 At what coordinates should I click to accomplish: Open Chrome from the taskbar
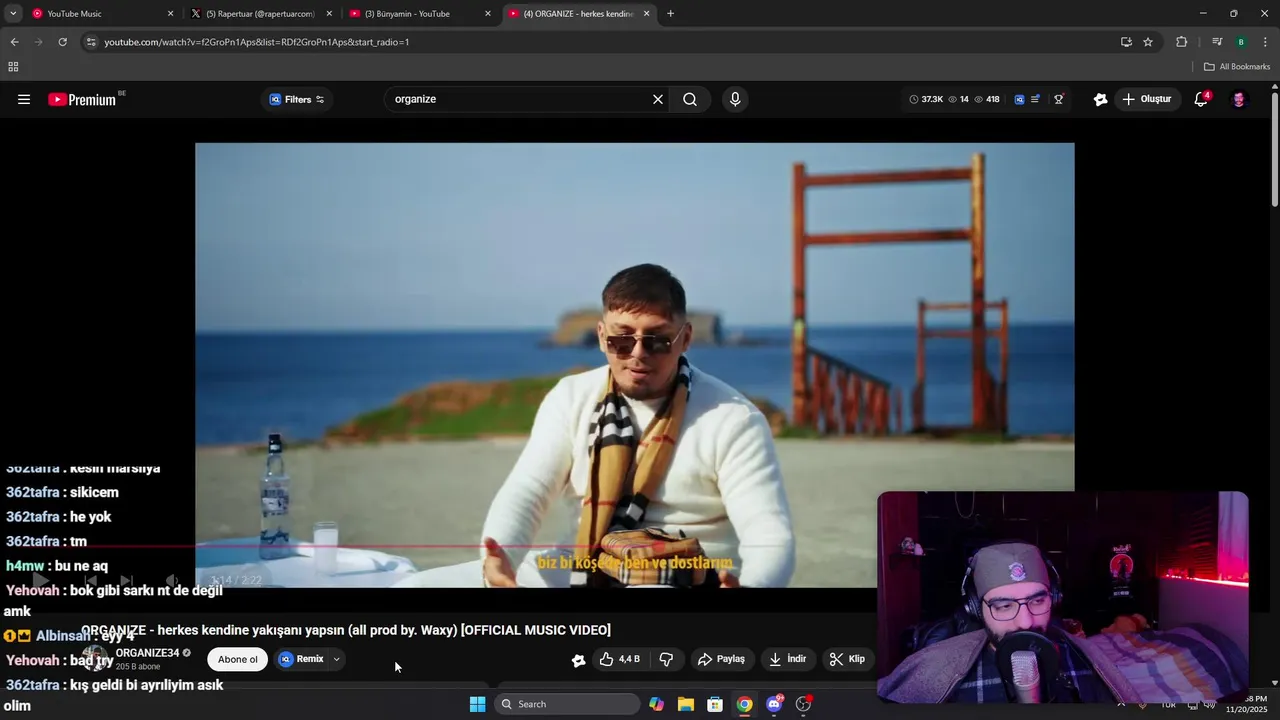tap(744, 704)
